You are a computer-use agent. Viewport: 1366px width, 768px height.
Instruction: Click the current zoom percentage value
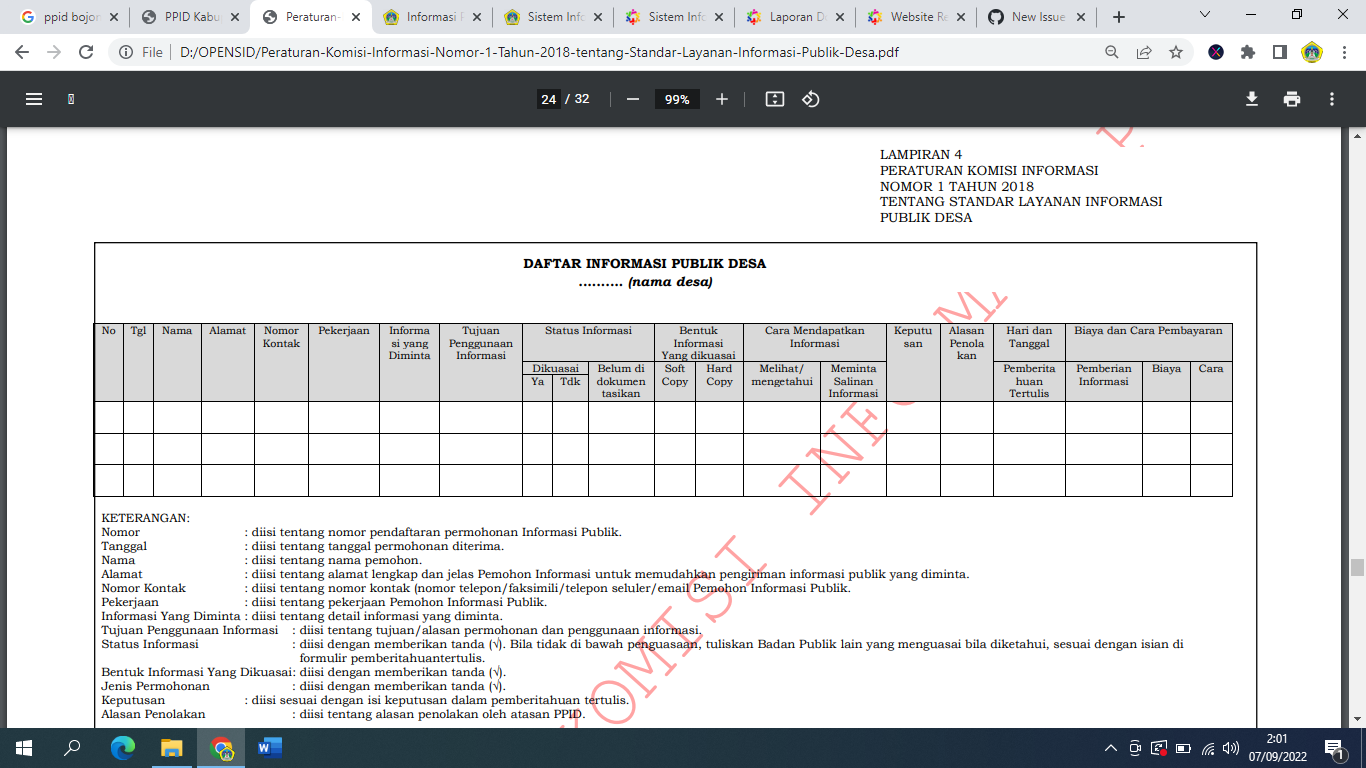[675, 99]
